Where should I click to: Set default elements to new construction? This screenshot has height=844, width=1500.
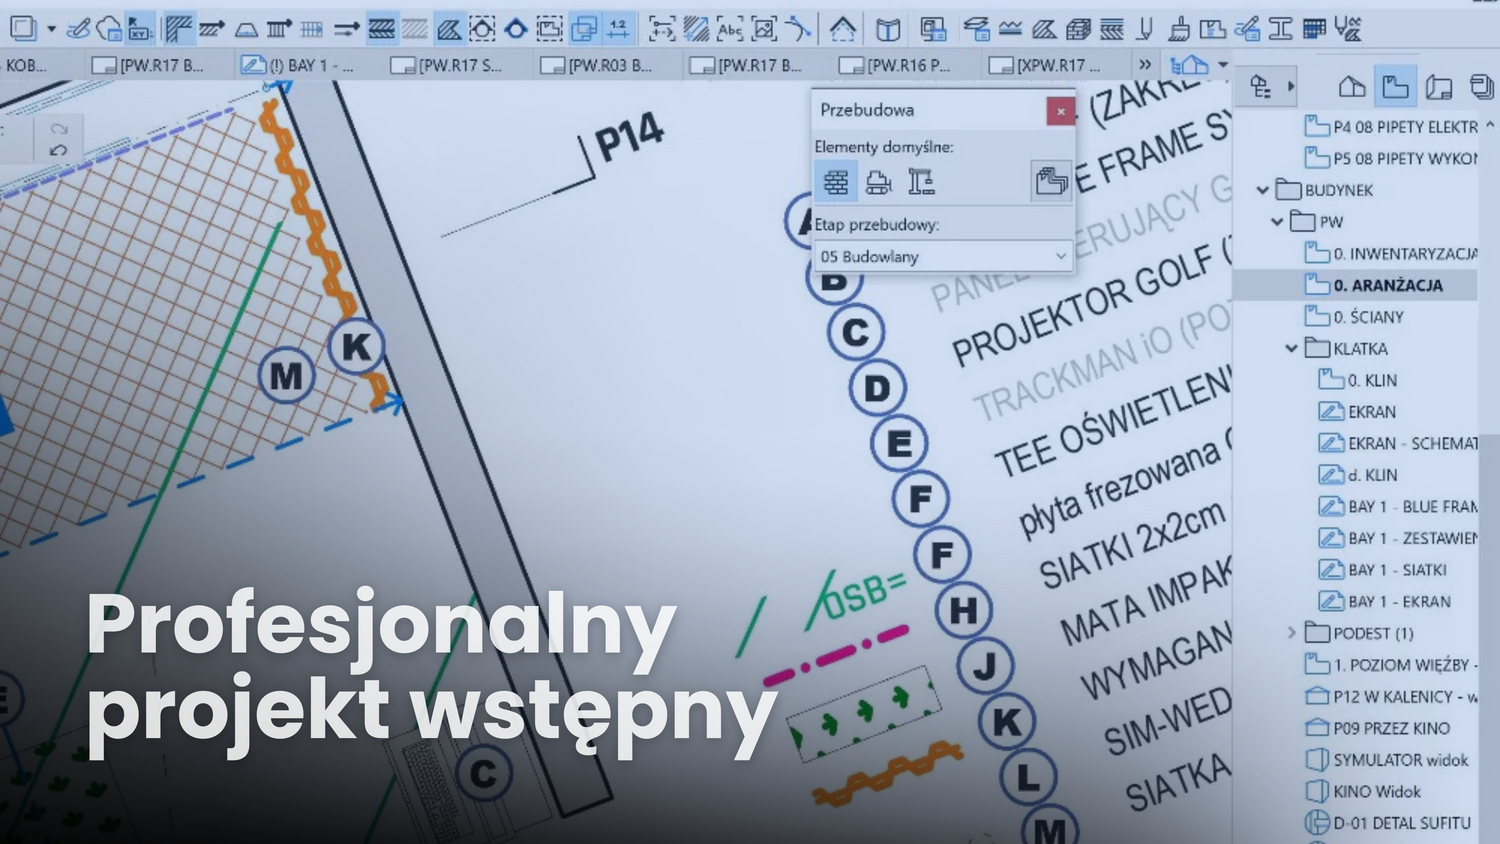(x=921, y=181)
